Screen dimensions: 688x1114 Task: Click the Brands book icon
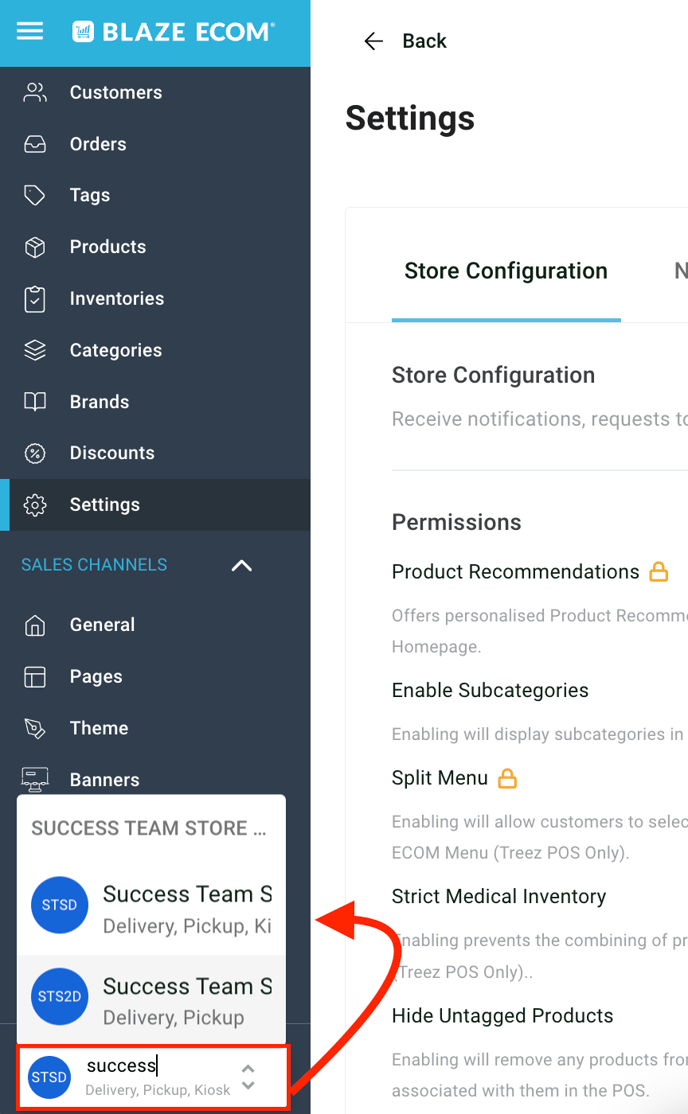[35, 402]
